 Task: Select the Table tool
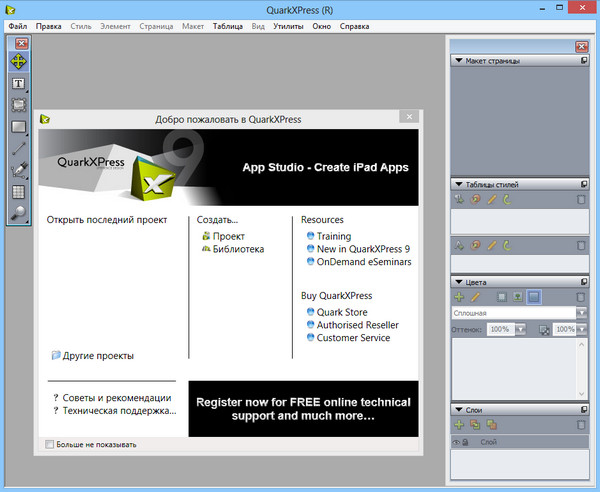[19, 192]
